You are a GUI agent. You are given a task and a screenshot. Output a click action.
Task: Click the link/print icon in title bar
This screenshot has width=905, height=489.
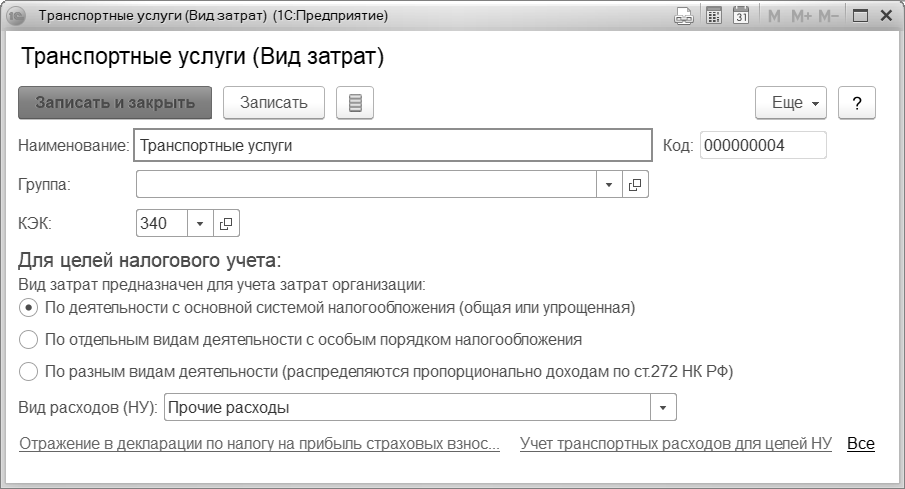(x=684, y=17)
